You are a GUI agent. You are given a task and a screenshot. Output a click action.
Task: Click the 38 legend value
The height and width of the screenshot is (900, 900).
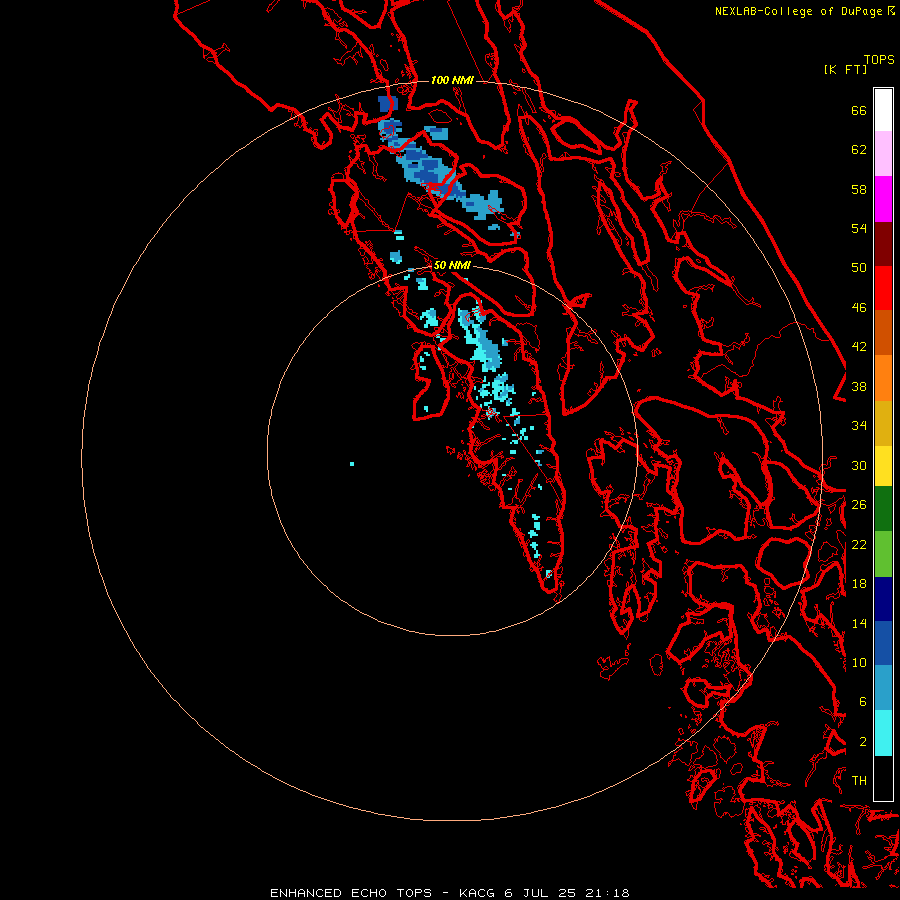coord(859,387)
